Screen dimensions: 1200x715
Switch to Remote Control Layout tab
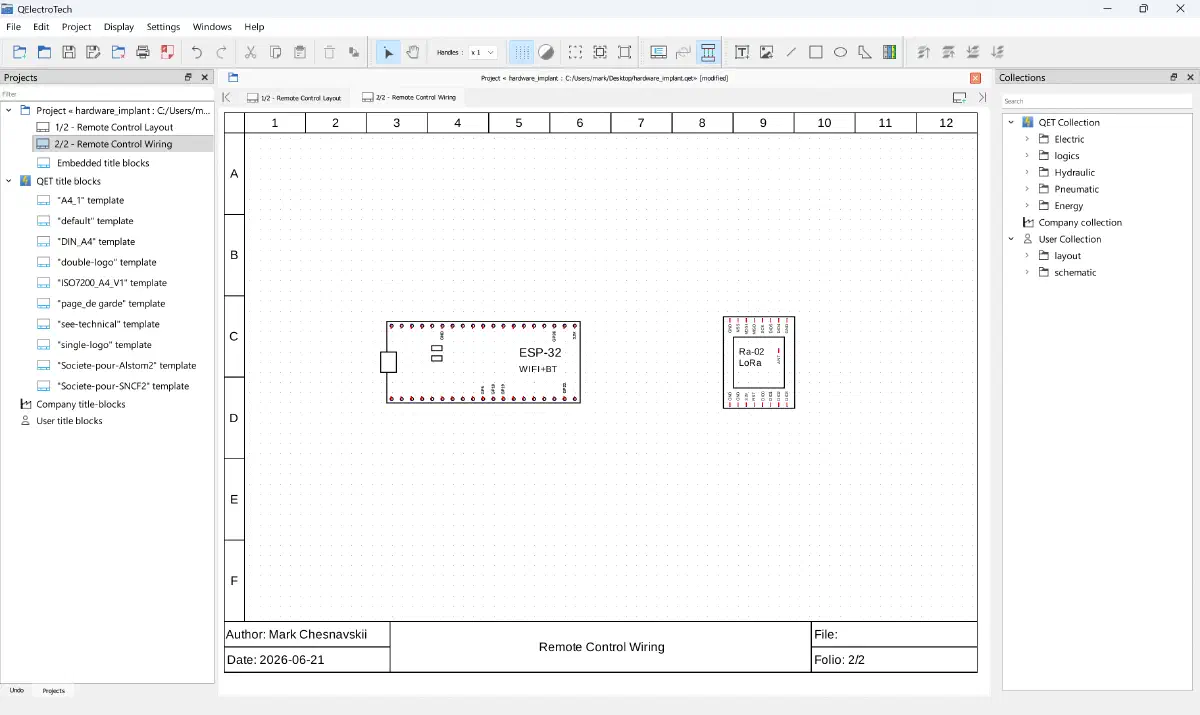294,98
